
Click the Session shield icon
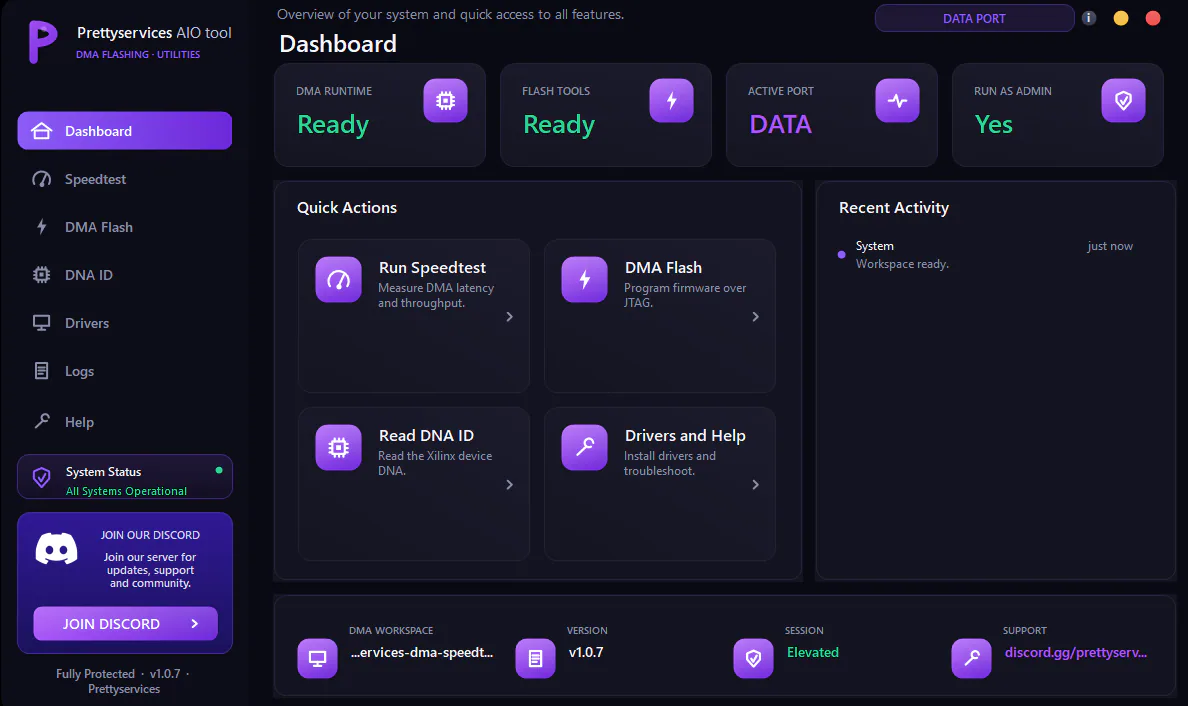(x=753, y=658)
